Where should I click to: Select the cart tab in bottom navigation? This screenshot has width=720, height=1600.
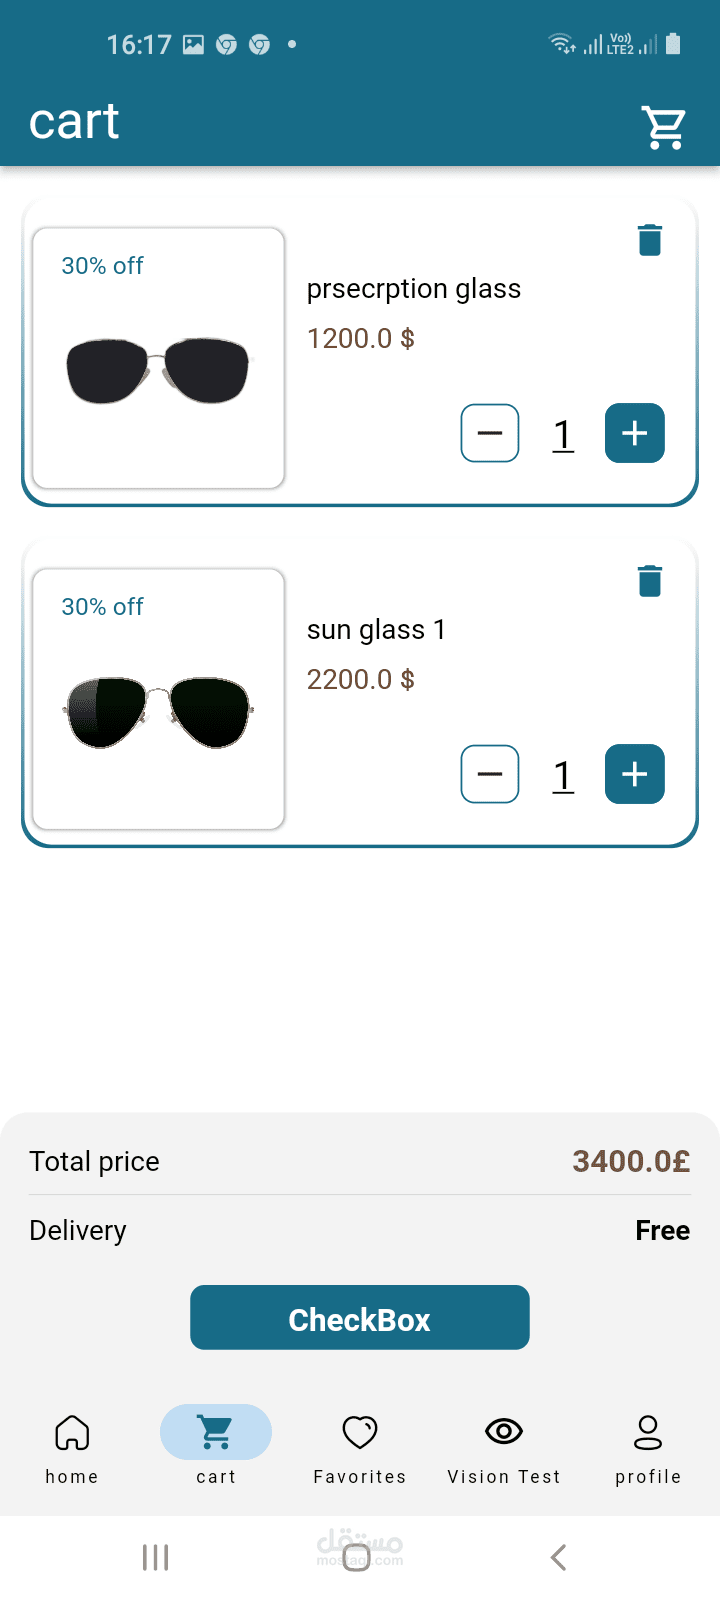click(216, 1447)
